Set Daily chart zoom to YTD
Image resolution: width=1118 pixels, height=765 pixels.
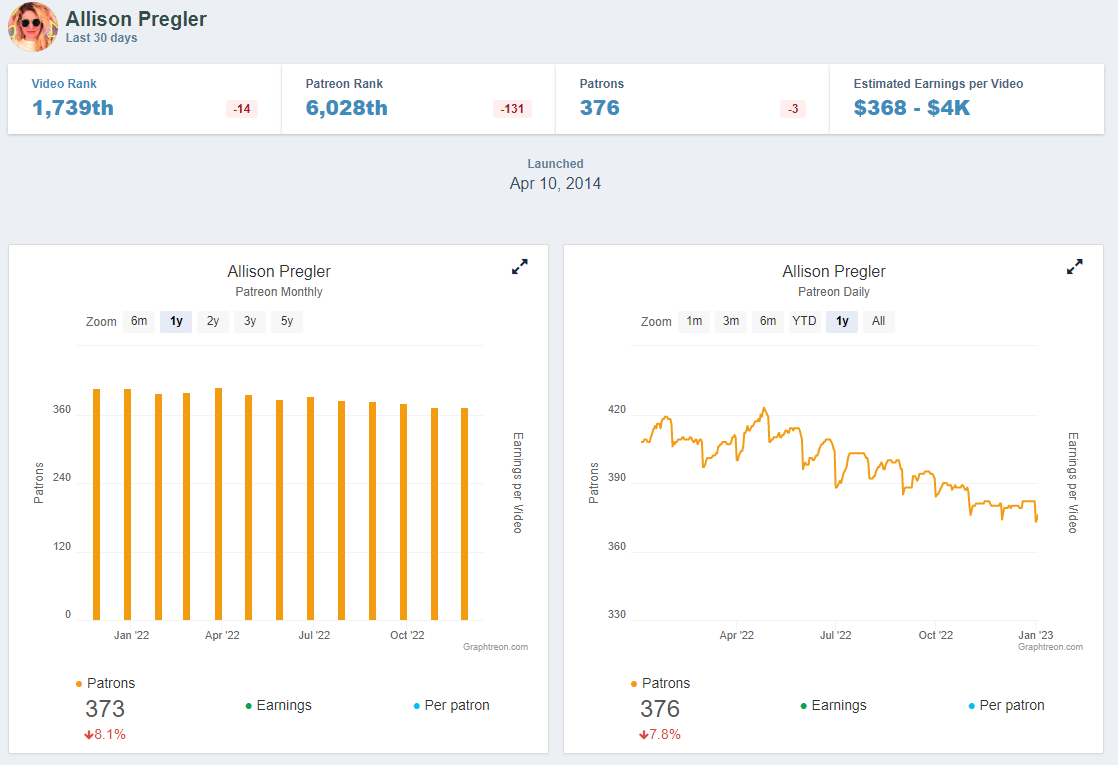(x=804, y=322)
